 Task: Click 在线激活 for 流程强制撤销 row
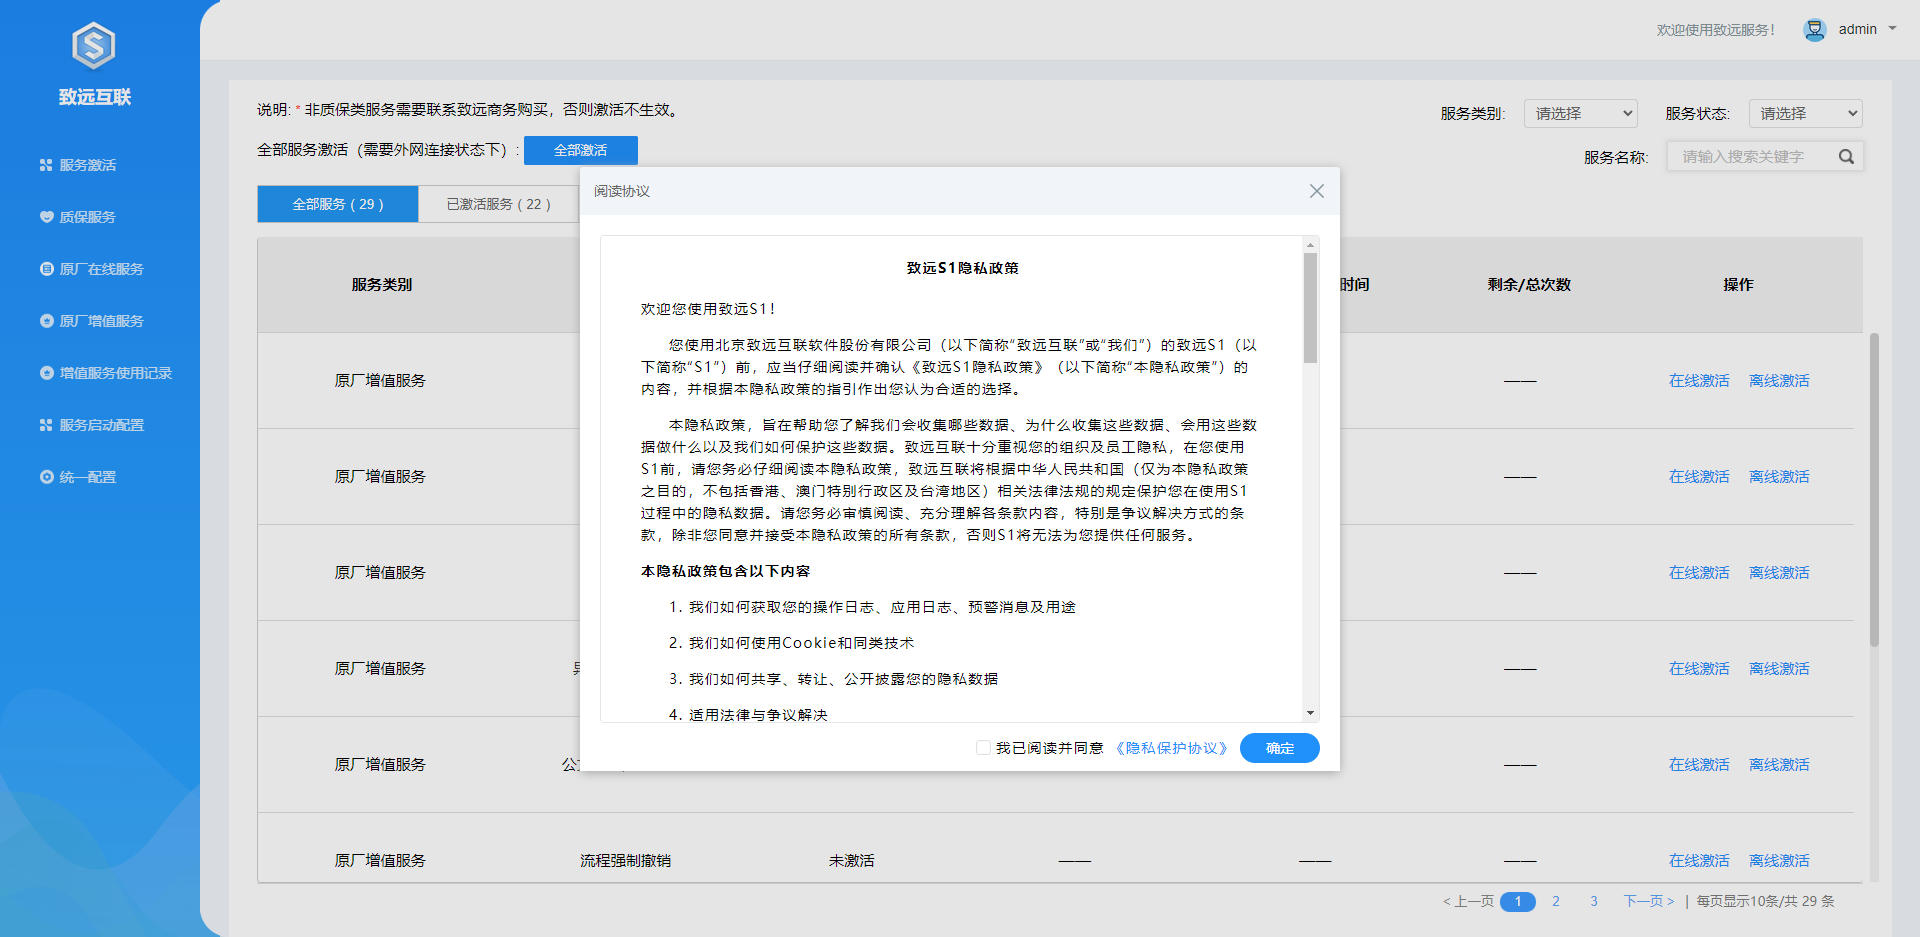[x=1699, y=861]
